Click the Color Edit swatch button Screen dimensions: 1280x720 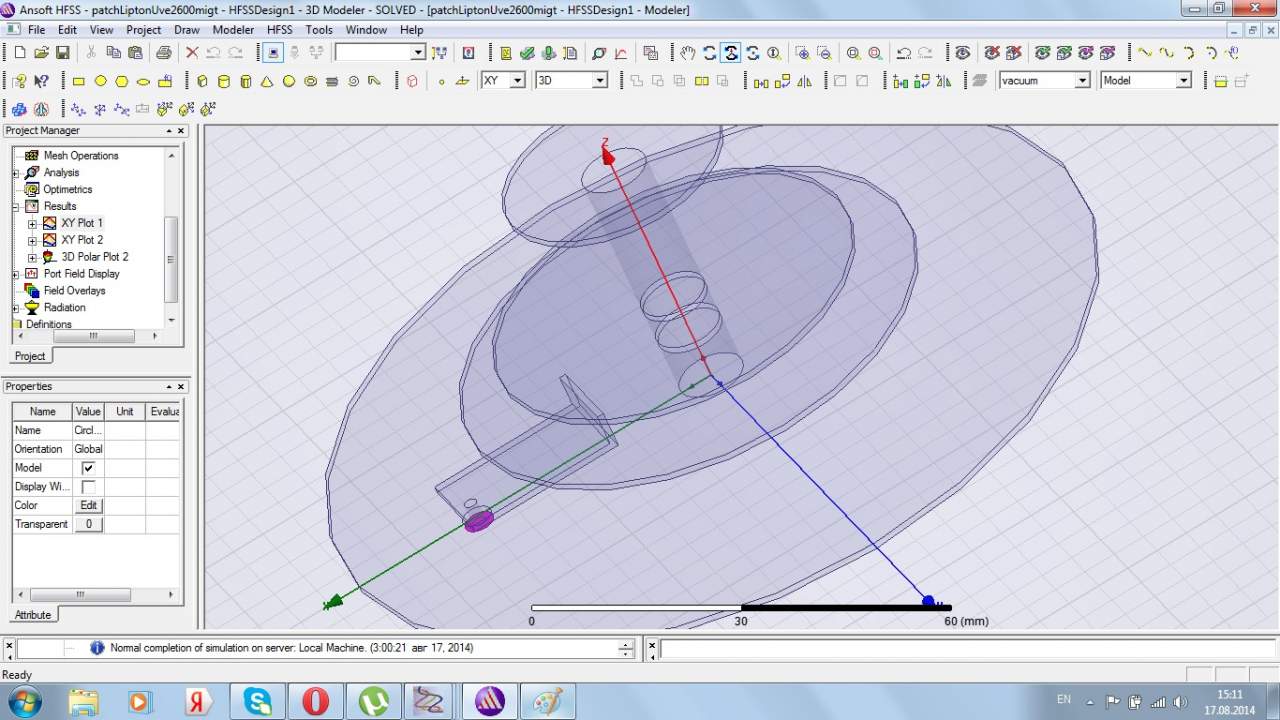click(88, 506)
